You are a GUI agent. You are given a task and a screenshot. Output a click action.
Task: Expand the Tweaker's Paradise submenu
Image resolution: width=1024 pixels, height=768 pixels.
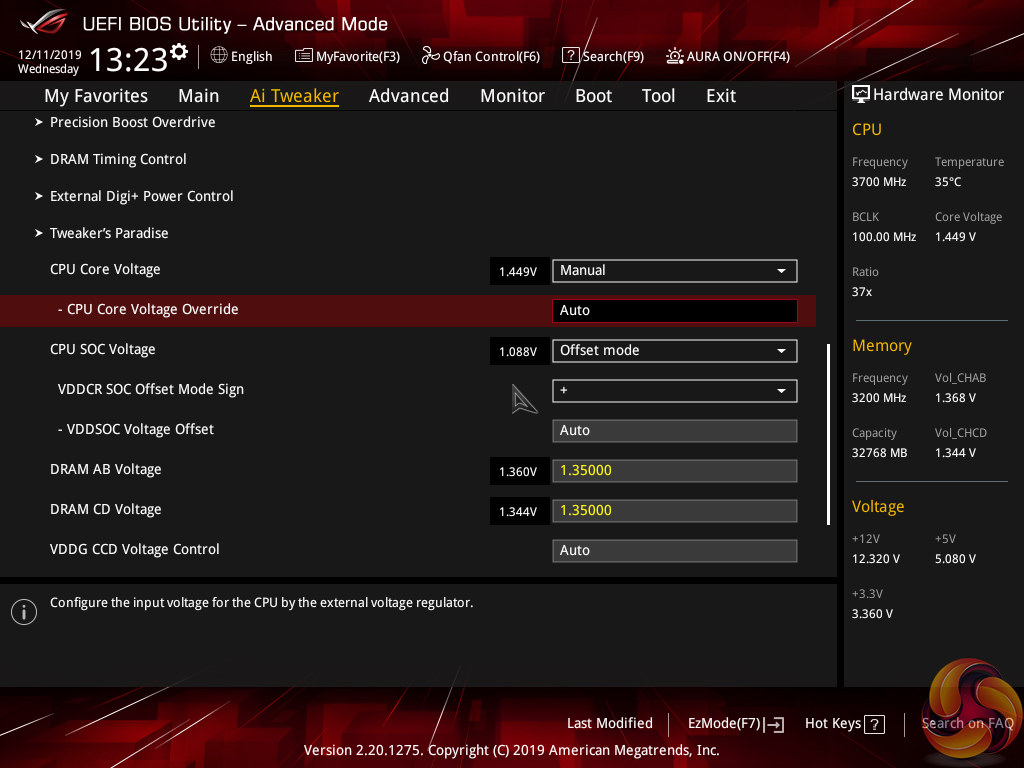tap(109, 233)
